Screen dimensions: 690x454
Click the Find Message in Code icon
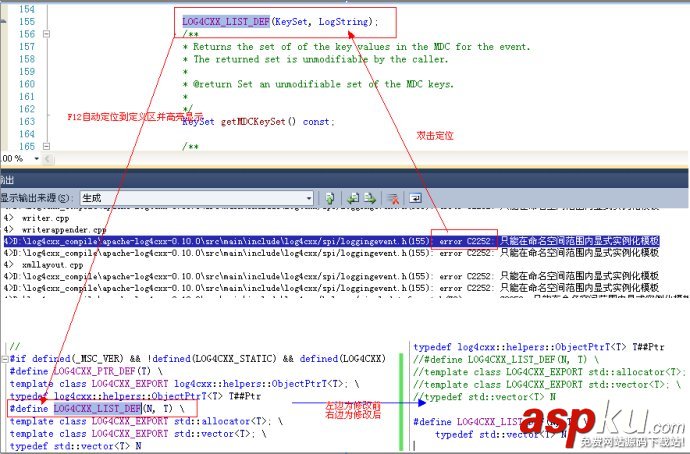click(330, 198)
